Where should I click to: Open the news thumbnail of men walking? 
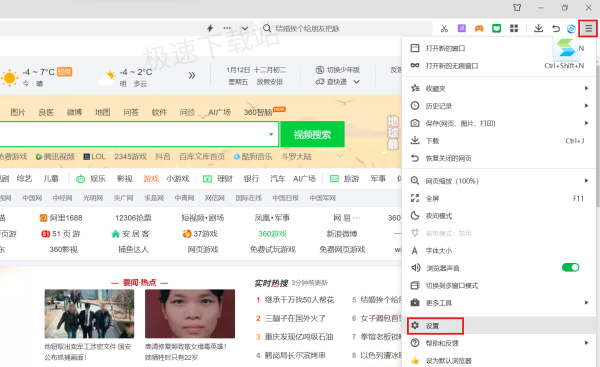[x=89, y=313]
